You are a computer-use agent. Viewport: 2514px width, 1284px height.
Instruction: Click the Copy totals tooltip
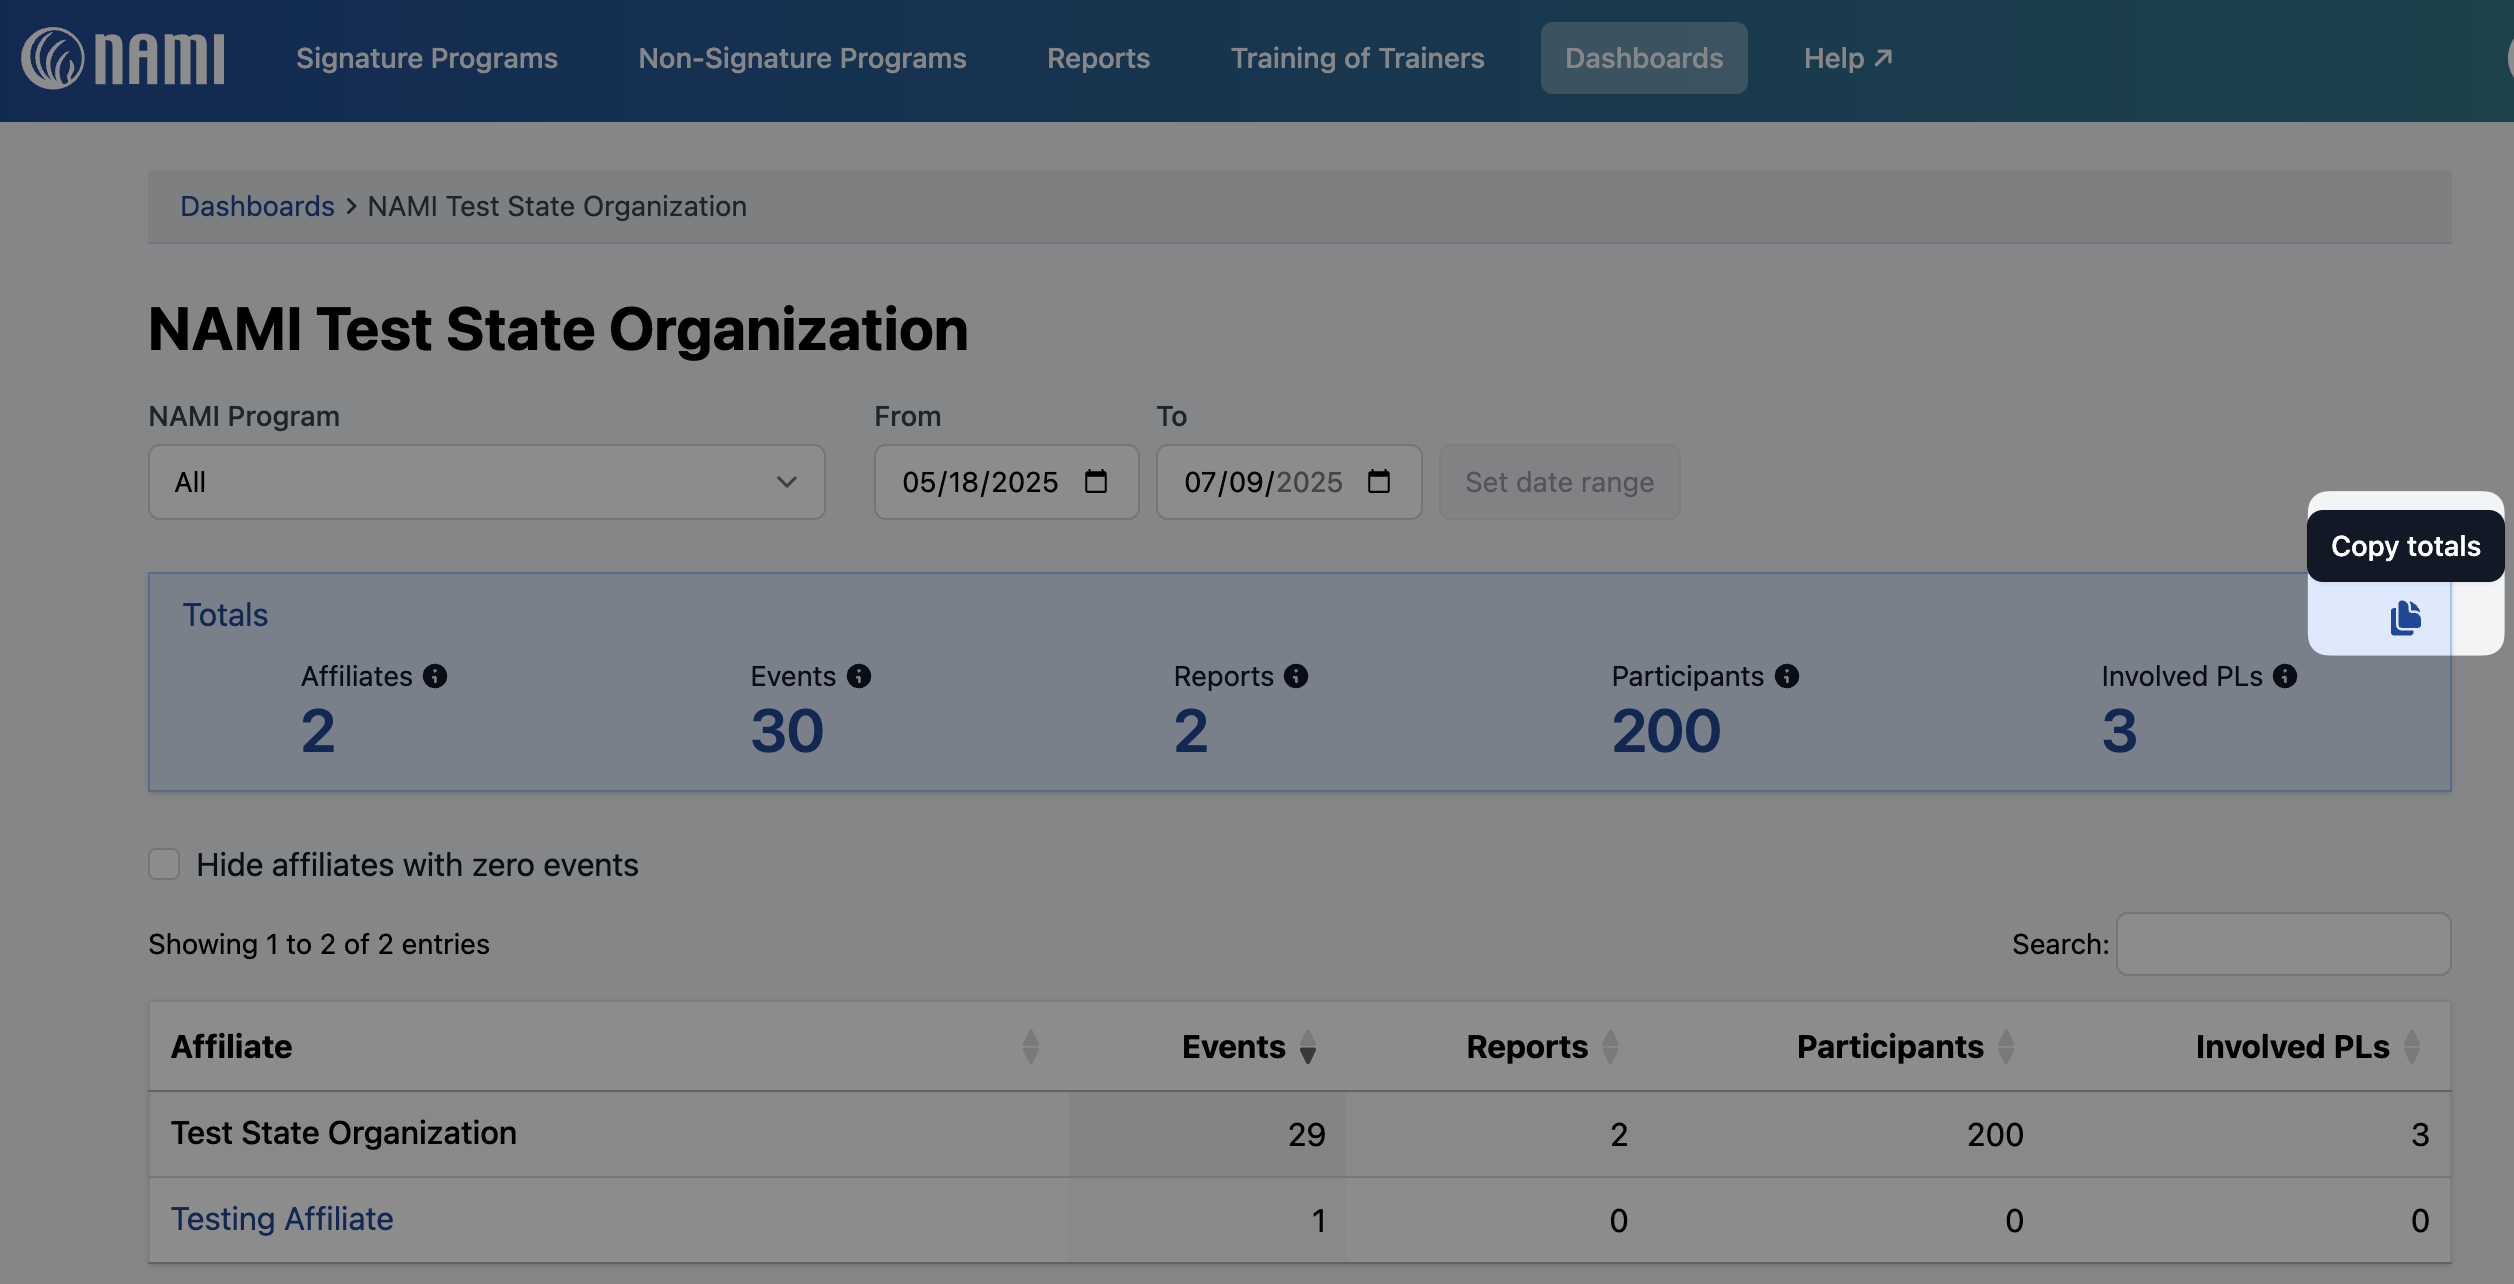pos(2405,546)
